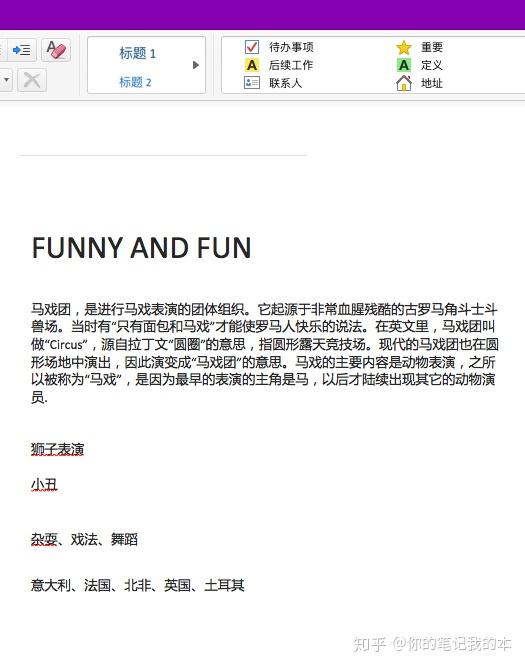Open the small dropdown arrow beside delete icon

coord(6,80)
